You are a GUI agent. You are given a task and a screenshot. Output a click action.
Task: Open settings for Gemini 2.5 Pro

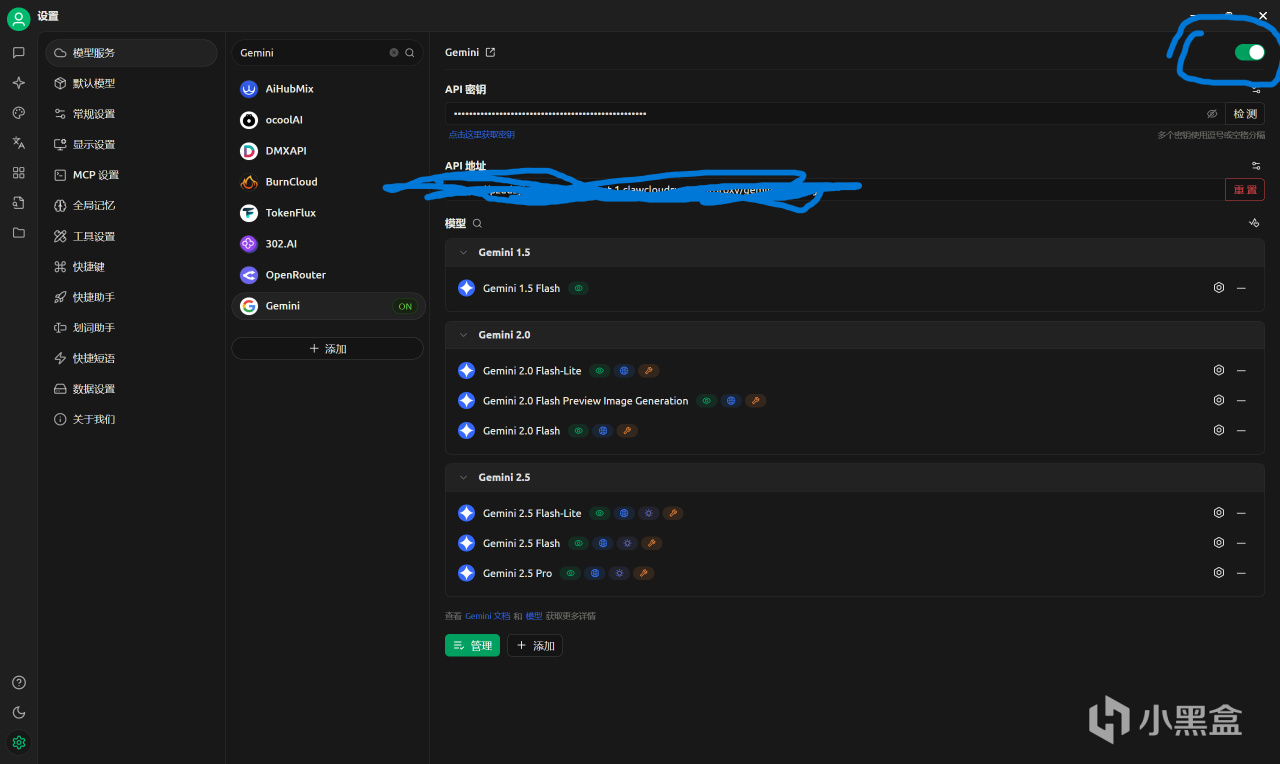pos(1219,573)
